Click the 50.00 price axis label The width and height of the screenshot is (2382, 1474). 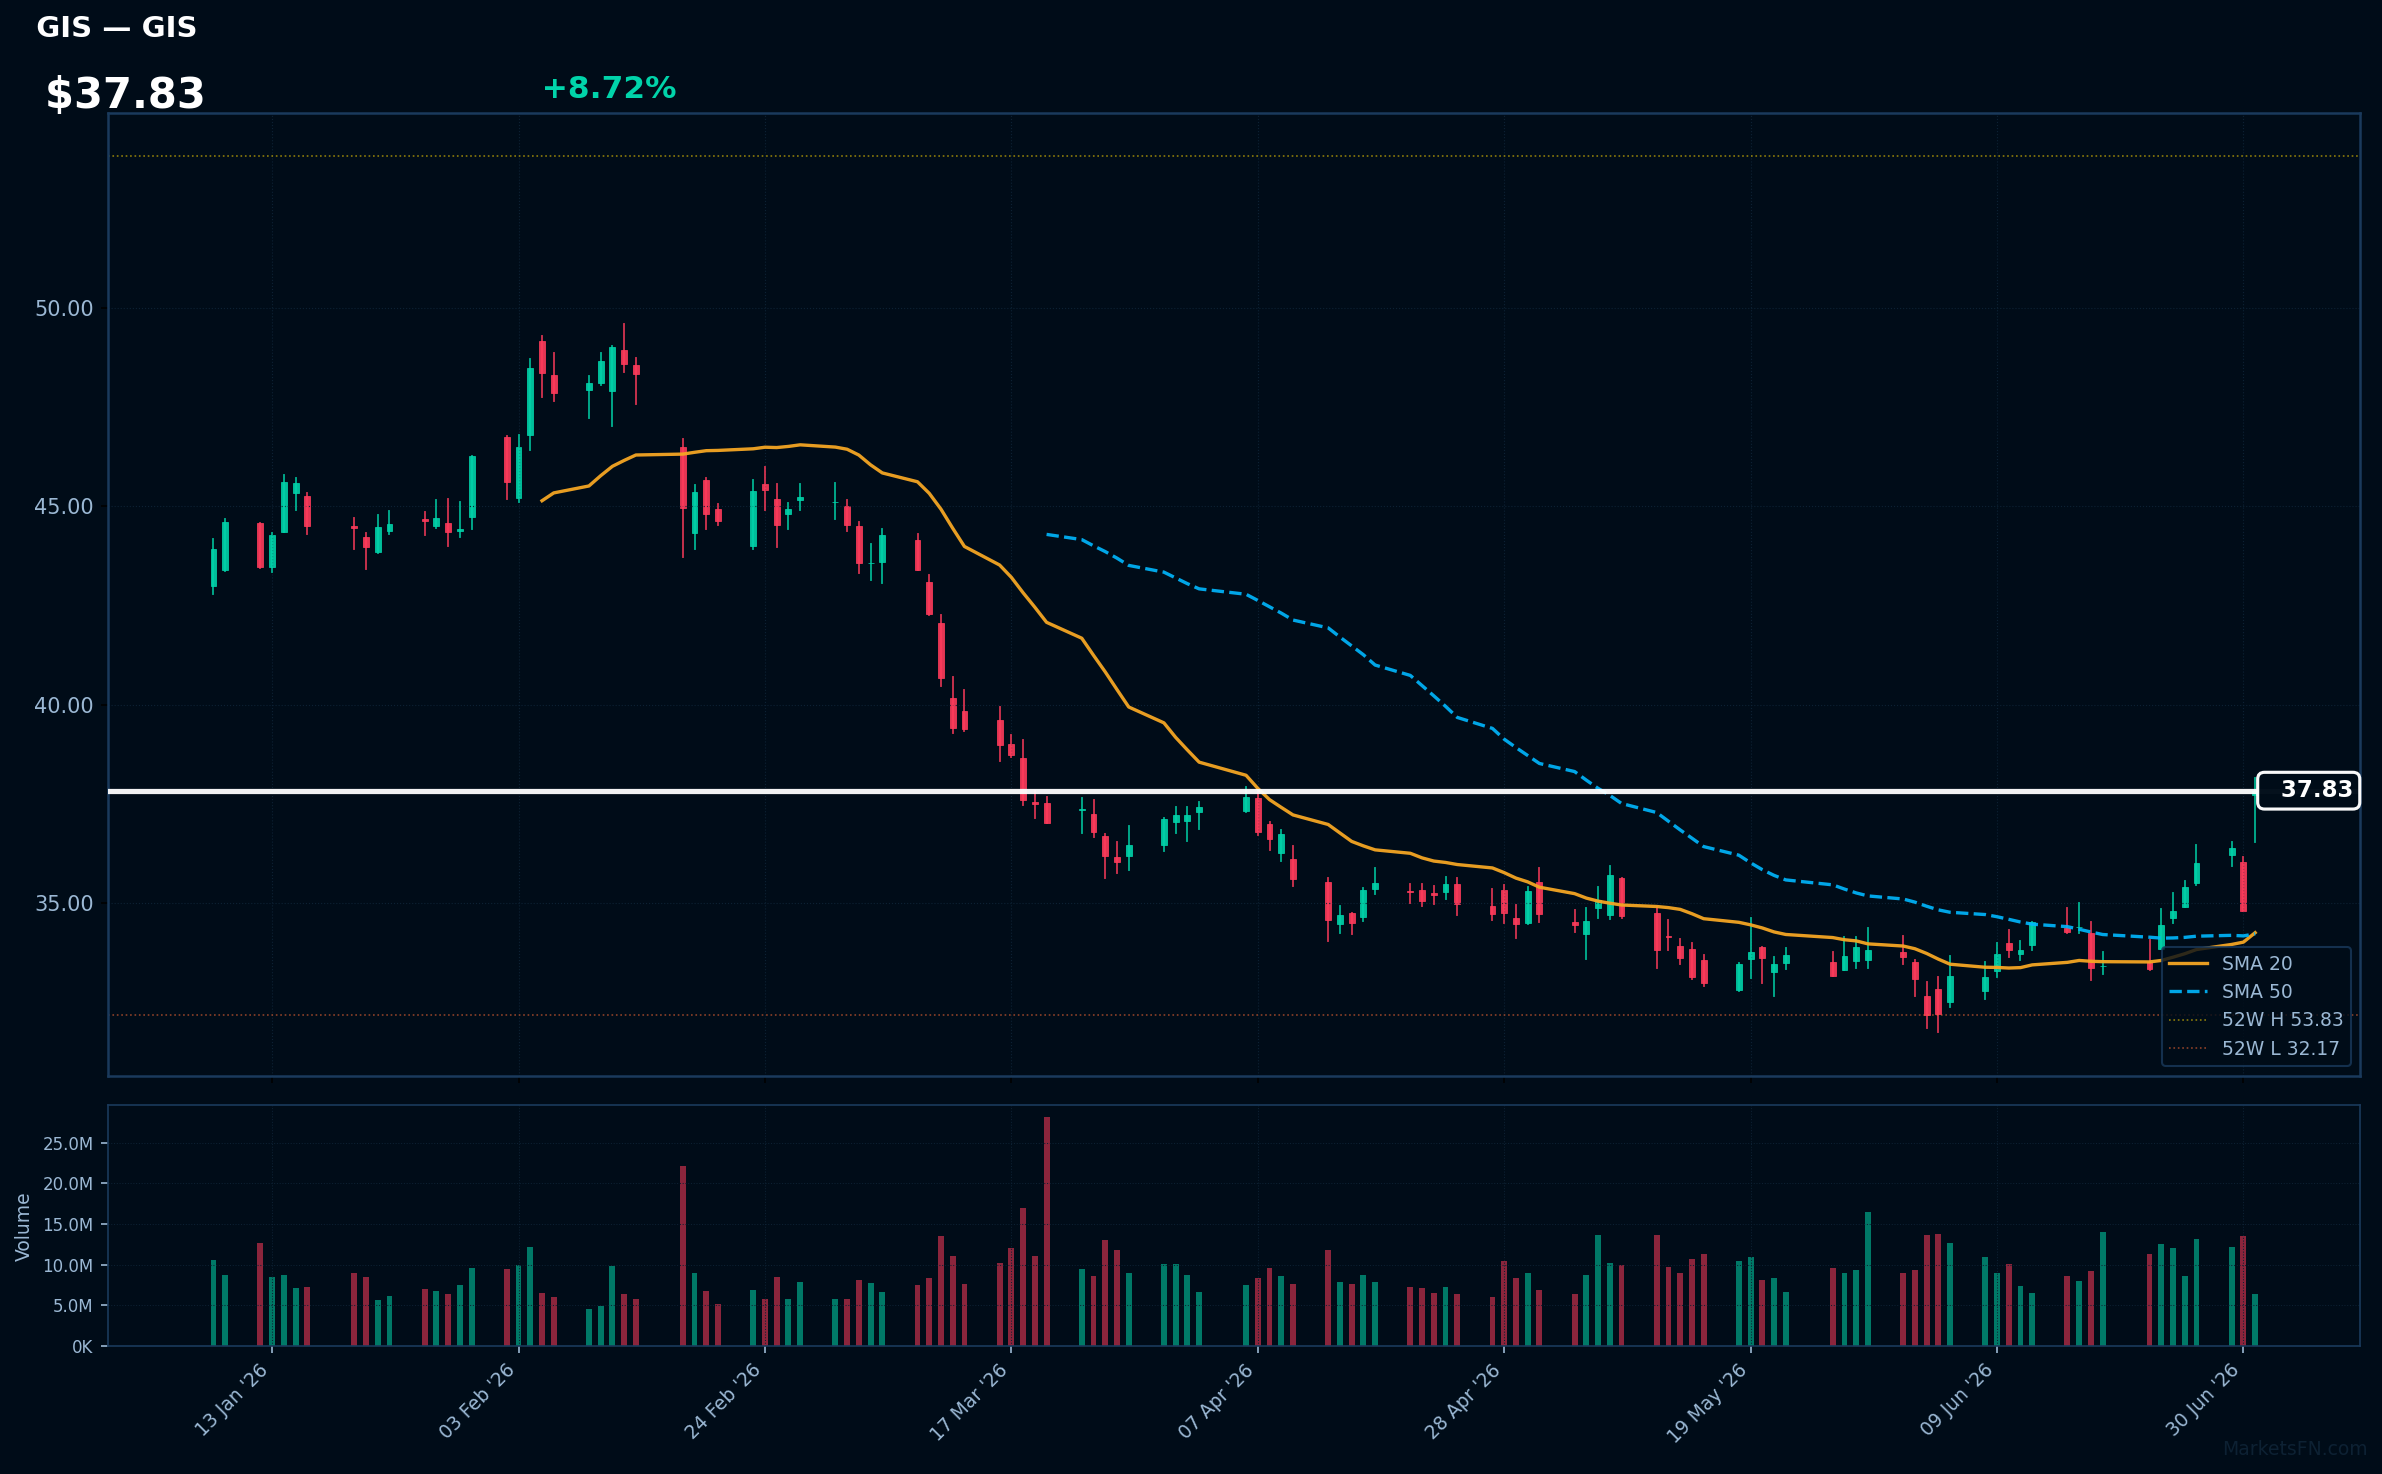64,309
